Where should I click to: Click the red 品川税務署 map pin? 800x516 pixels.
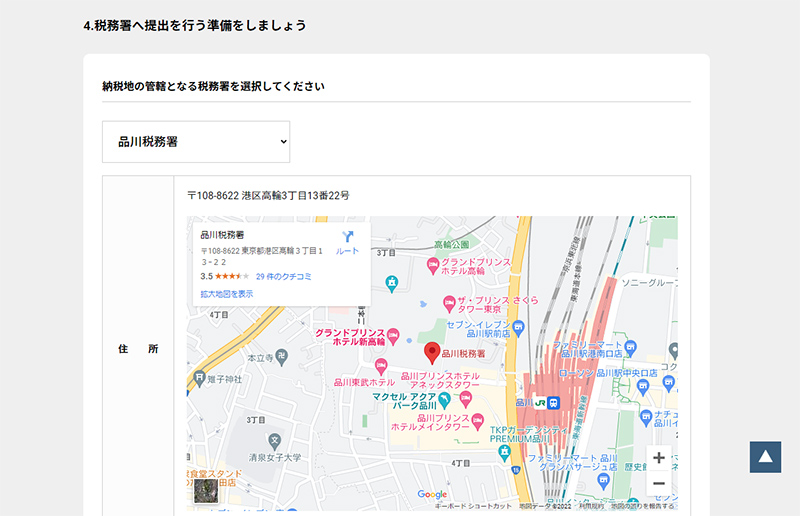point(432,352)
